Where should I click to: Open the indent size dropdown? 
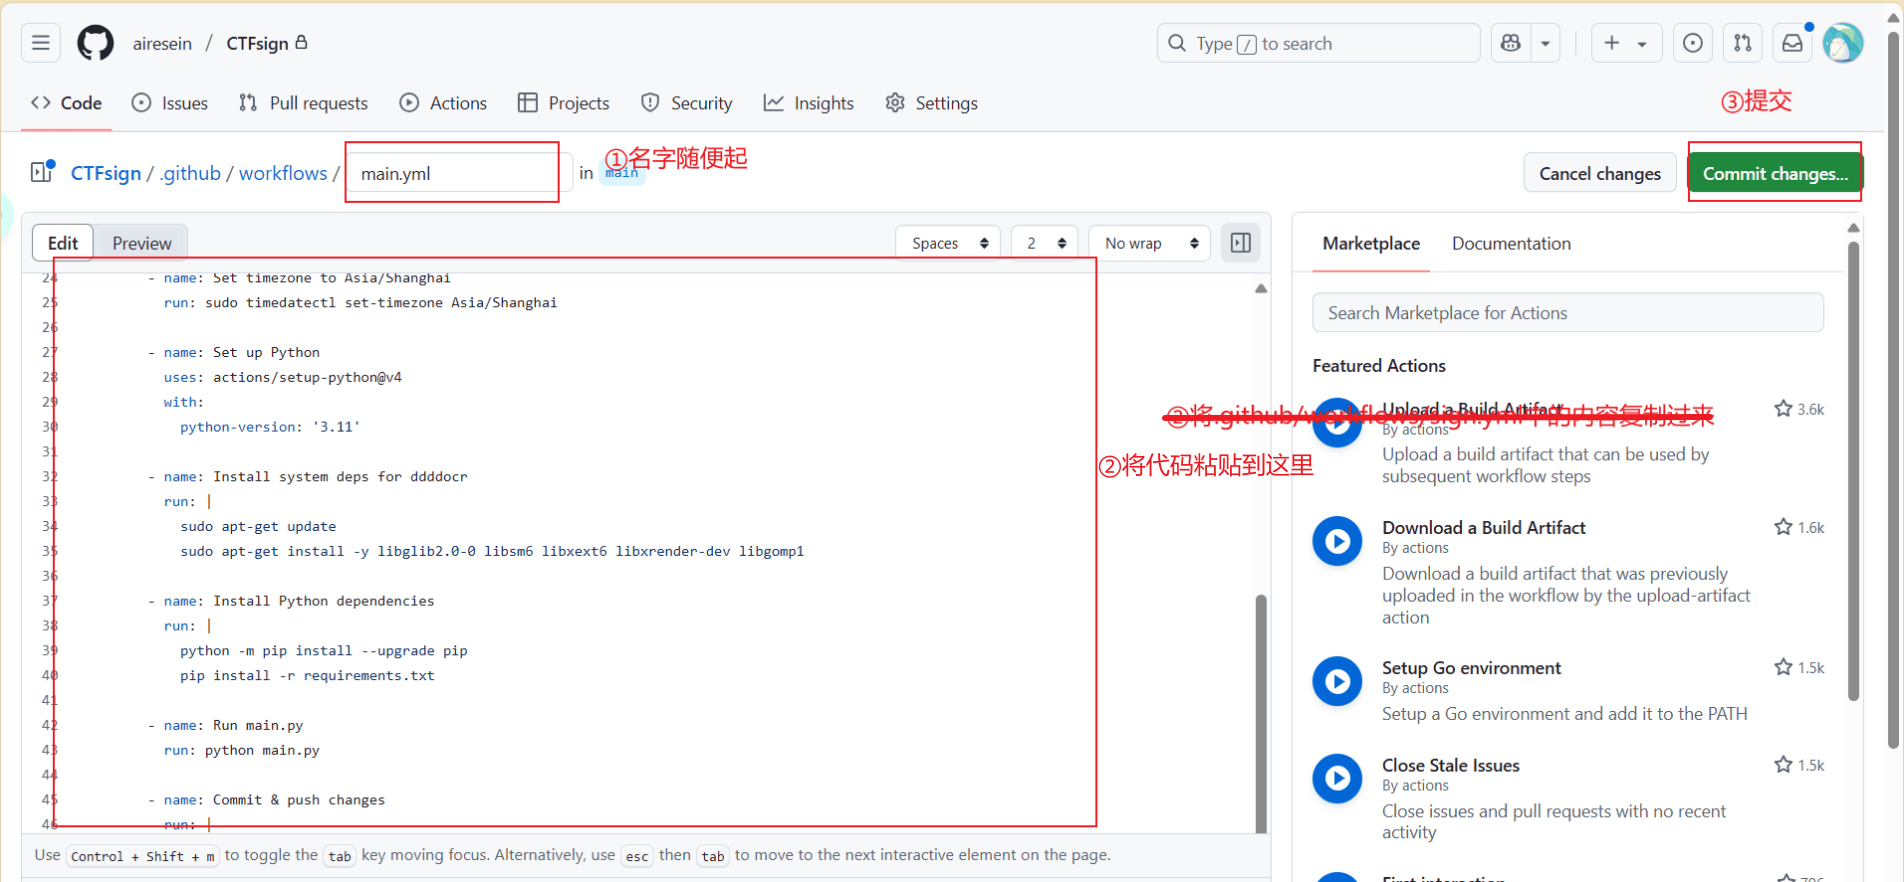1045,243
